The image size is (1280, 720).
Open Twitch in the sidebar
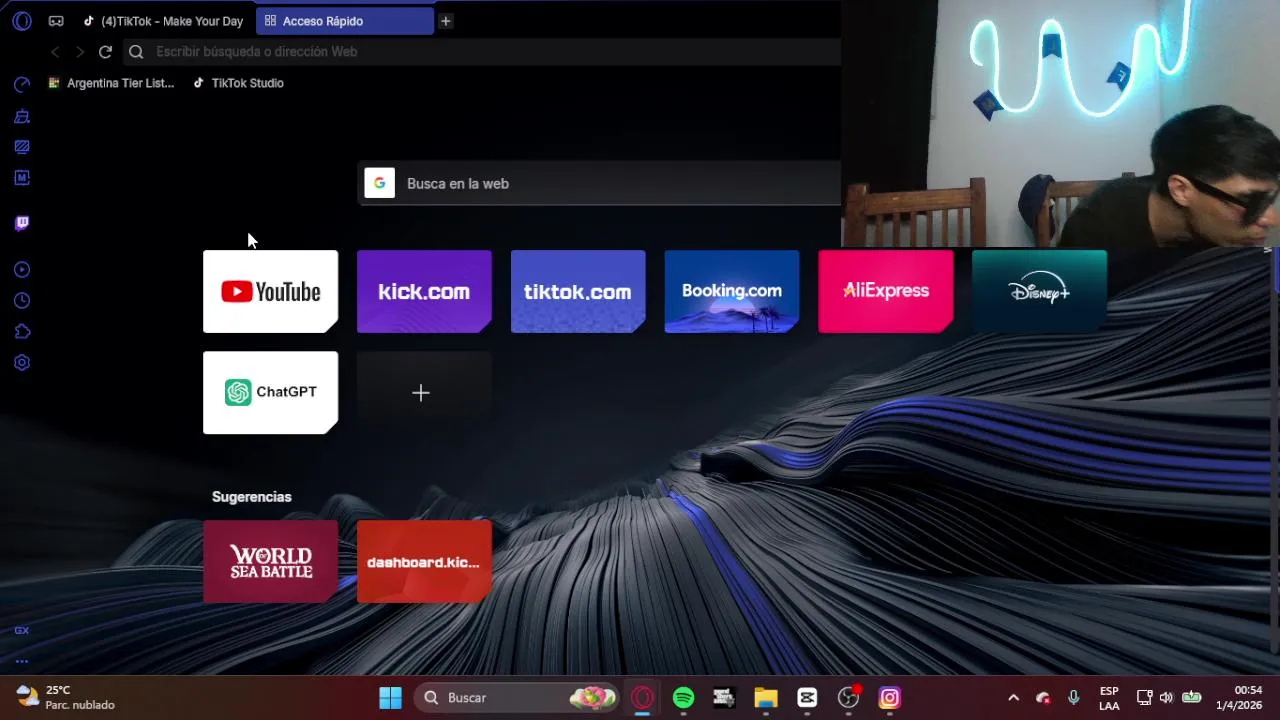click(22, 223)
